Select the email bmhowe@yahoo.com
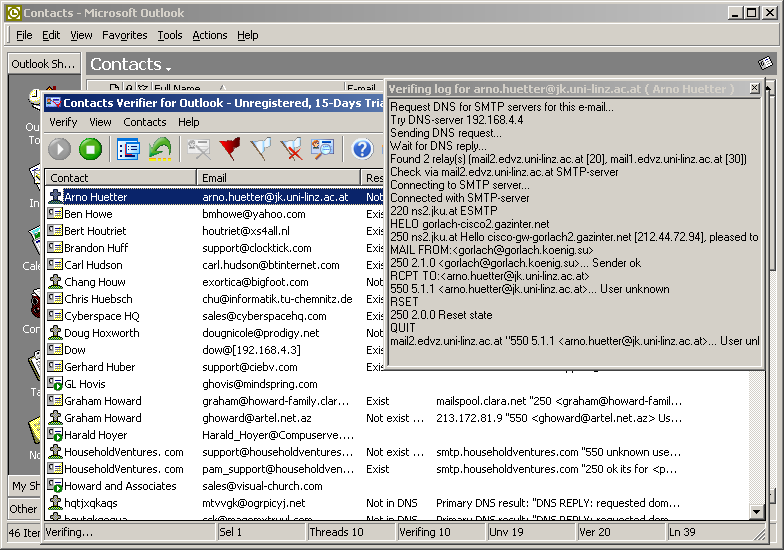The image size is (784, 550). click(254, 214)
